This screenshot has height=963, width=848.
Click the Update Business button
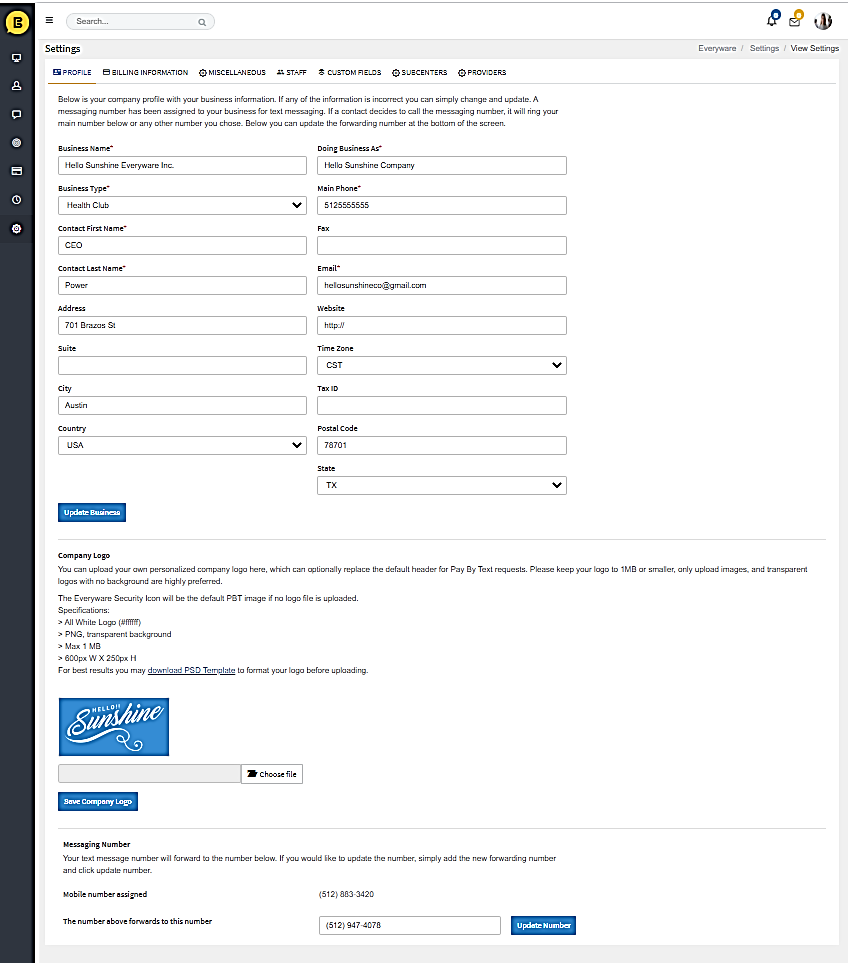(92, 512)
